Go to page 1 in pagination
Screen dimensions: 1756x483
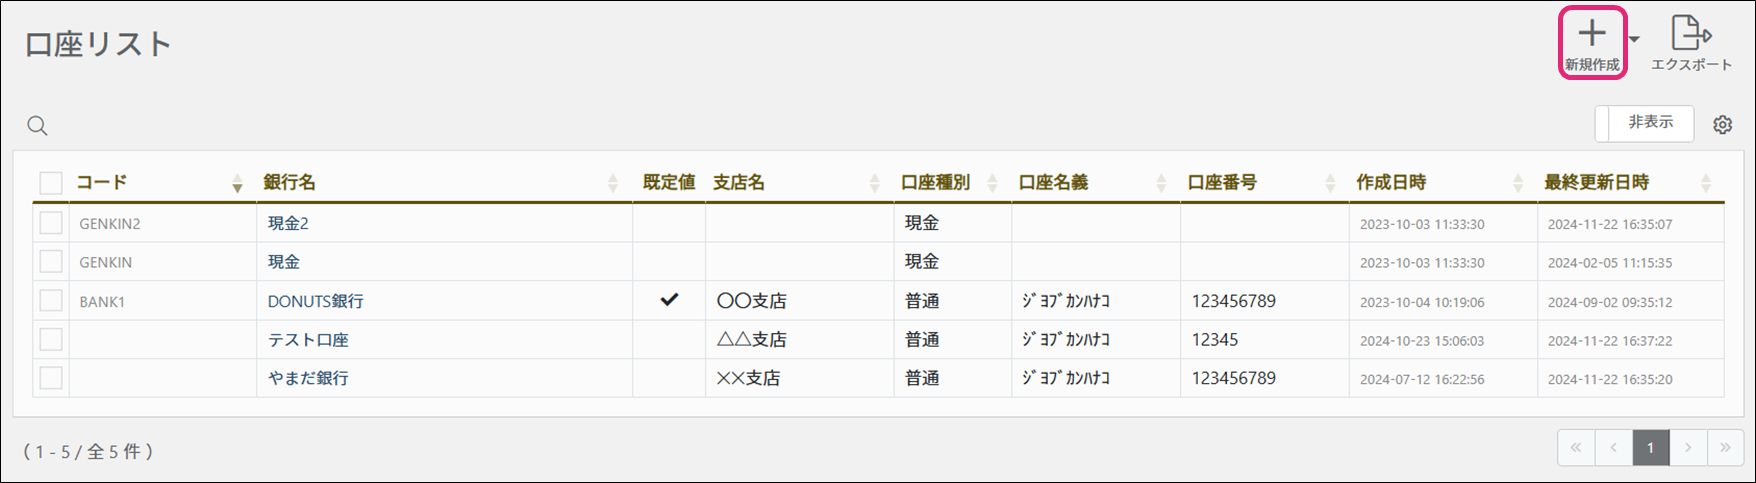1651,448
